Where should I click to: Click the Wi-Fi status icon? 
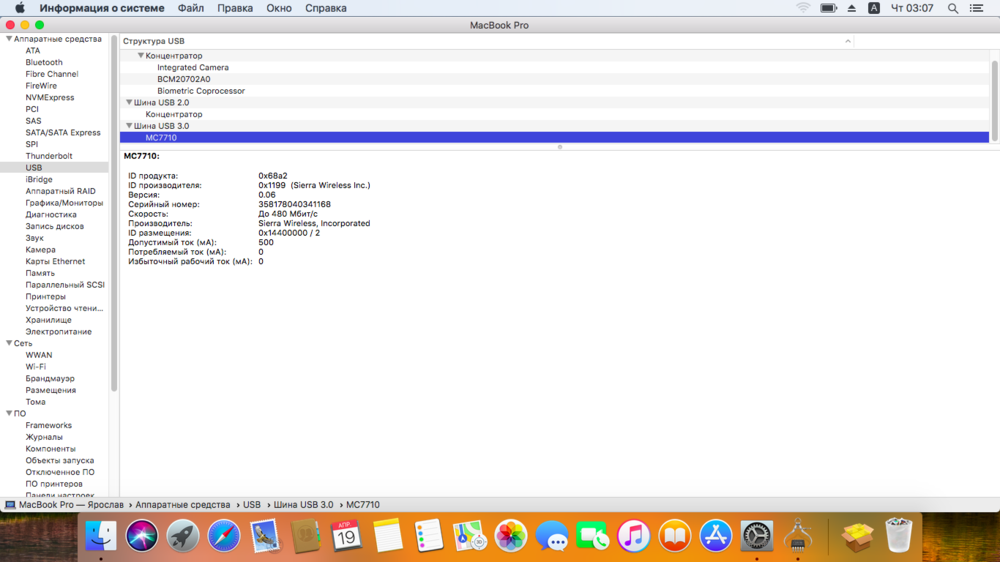[x=803, y=8]
